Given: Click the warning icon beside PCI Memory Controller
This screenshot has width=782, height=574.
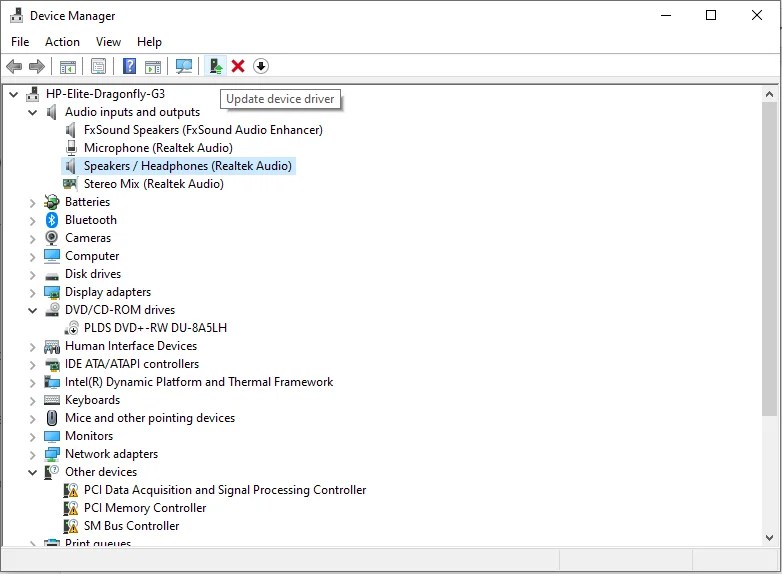Looking at the screenshot, I should coord(71,508).
